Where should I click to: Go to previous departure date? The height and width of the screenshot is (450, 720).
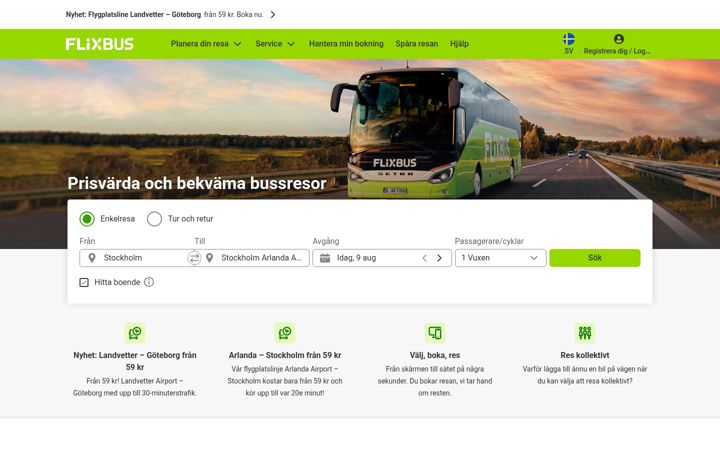point(425,258)
